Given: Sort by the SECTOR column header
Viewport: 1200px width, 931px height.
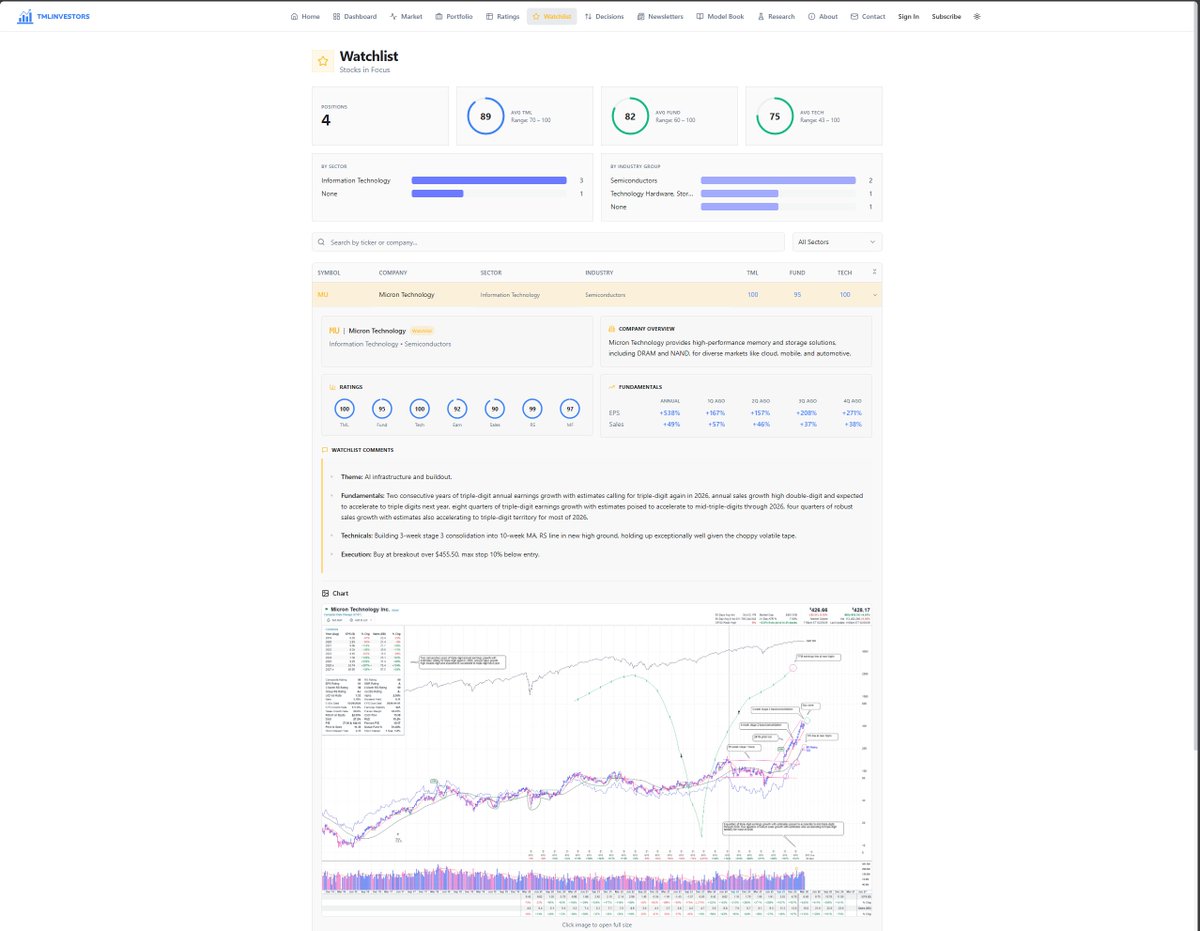Looking at the screenshot, I should [491, 272].
